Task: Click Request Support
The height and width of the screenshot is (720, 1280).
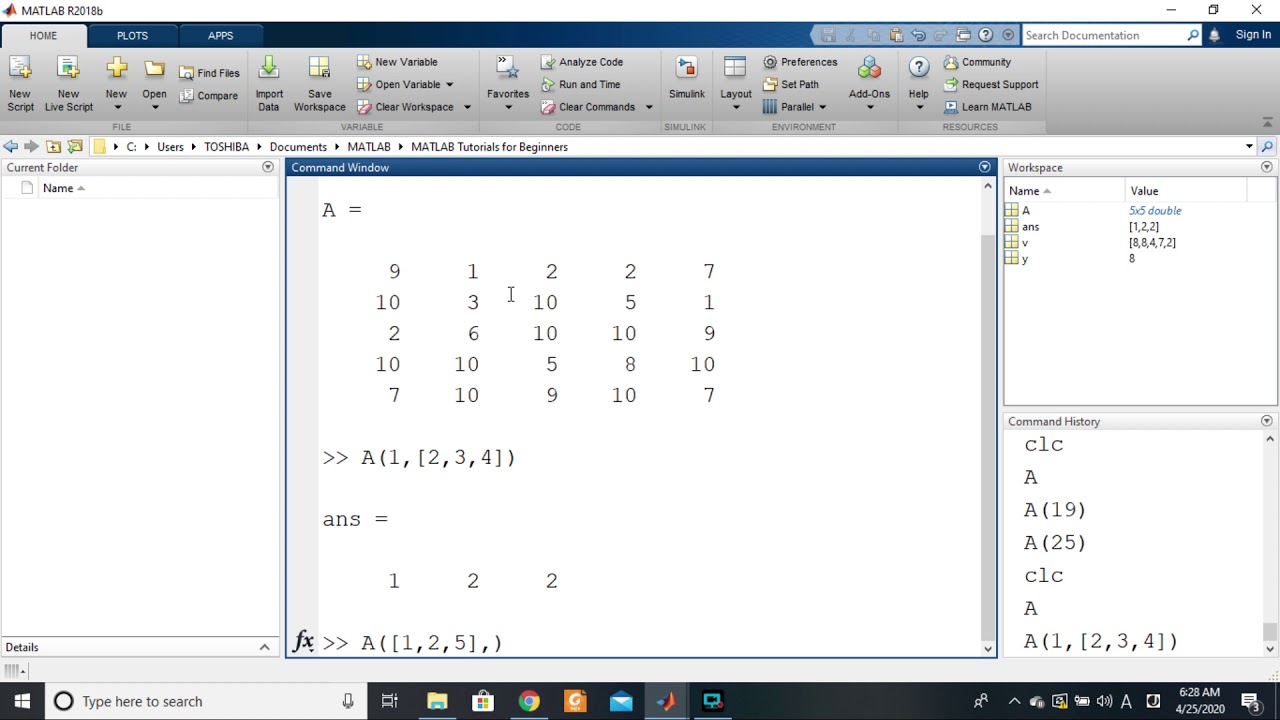Action: (x=991, y=84)
